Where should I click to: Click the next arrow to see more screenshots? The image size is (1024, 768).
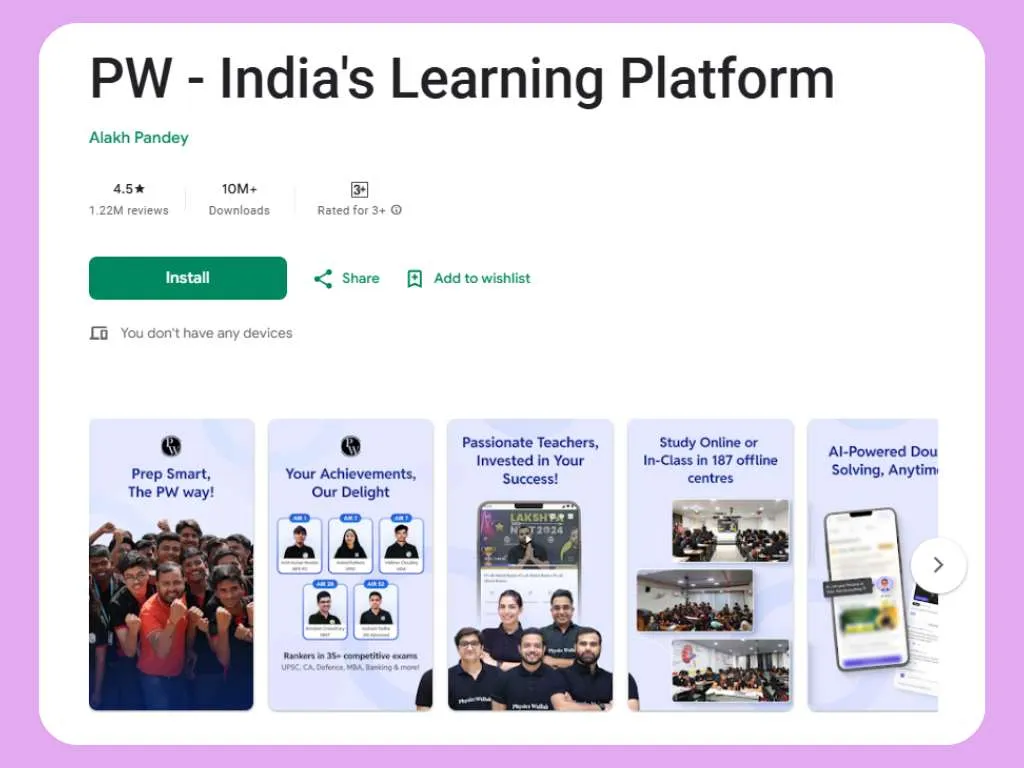point(939,565)
